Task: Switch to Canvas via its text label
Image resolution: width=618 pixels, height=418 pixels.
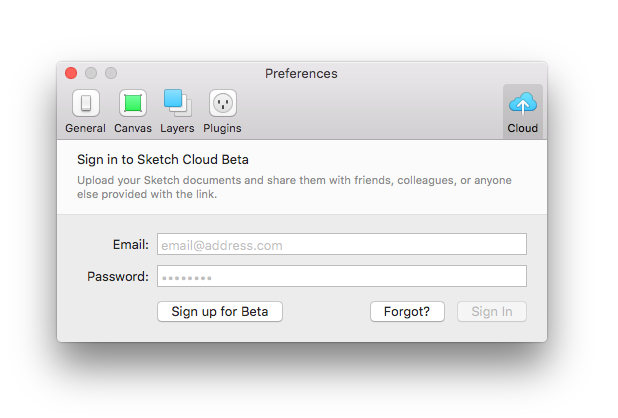Action: [133, 128]
